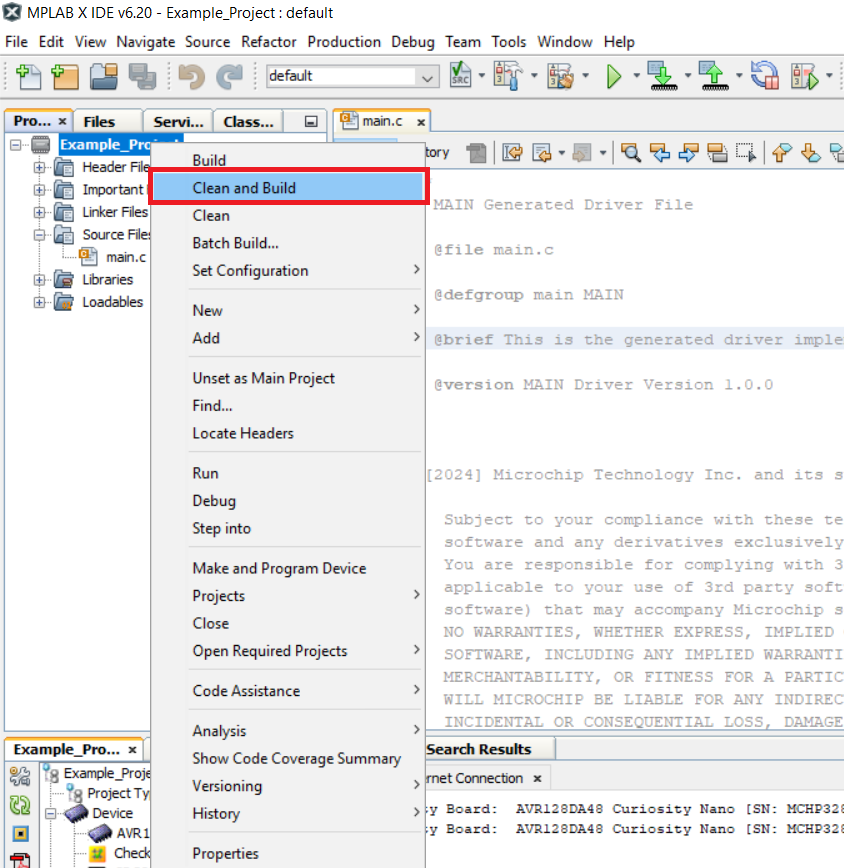The height and width of the screenshot is (868, 844).
Task: Click Find Previous Occurrence editor icon
Action: coord(660,152)
